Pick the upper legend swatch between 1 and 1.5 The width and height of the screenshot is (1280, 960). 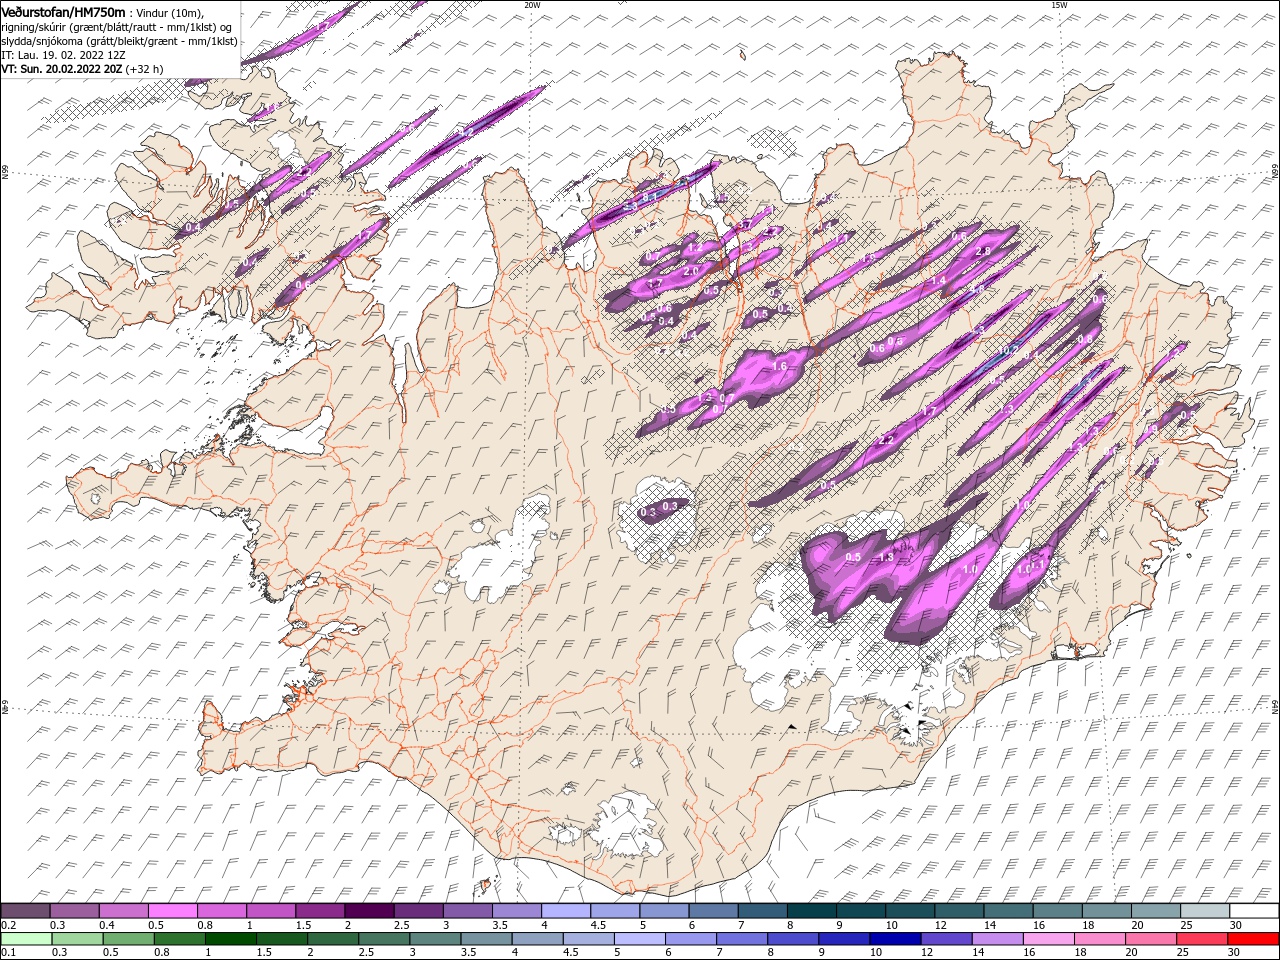pos(271,911)
